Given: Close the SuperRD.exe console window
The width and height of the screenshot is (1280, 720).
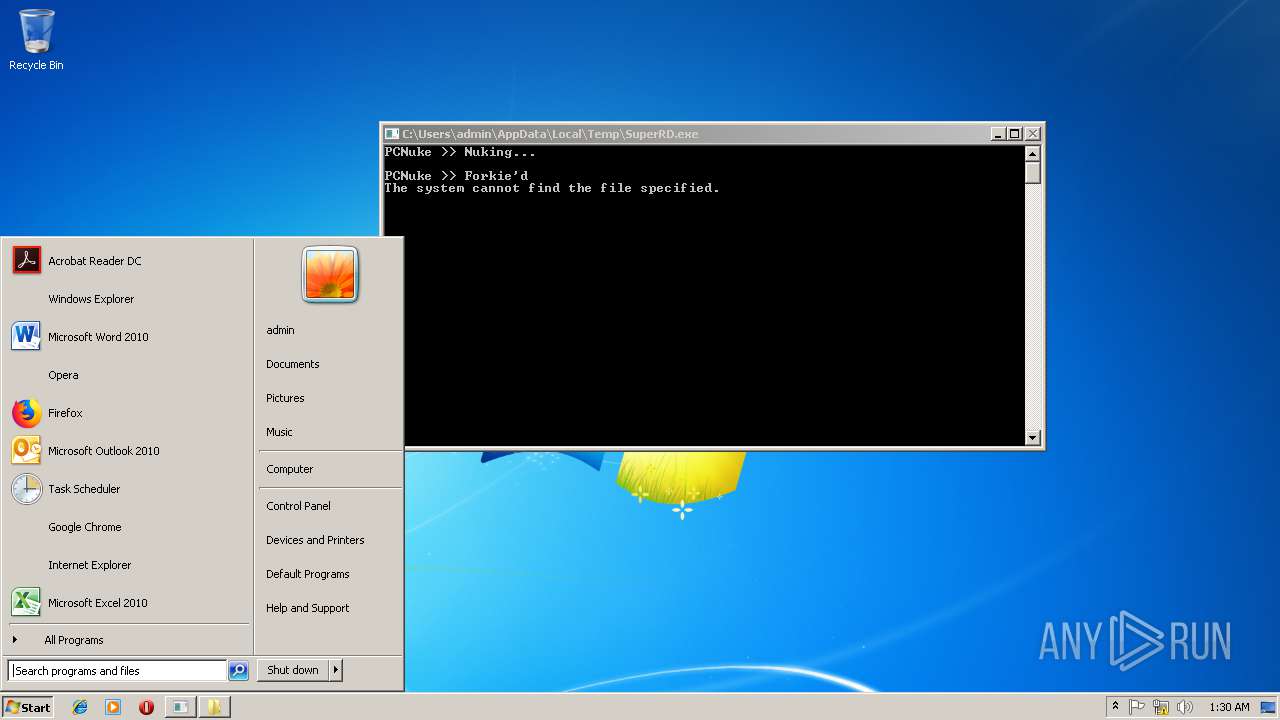Looking at the screenshot, I should coord(1033,134).
